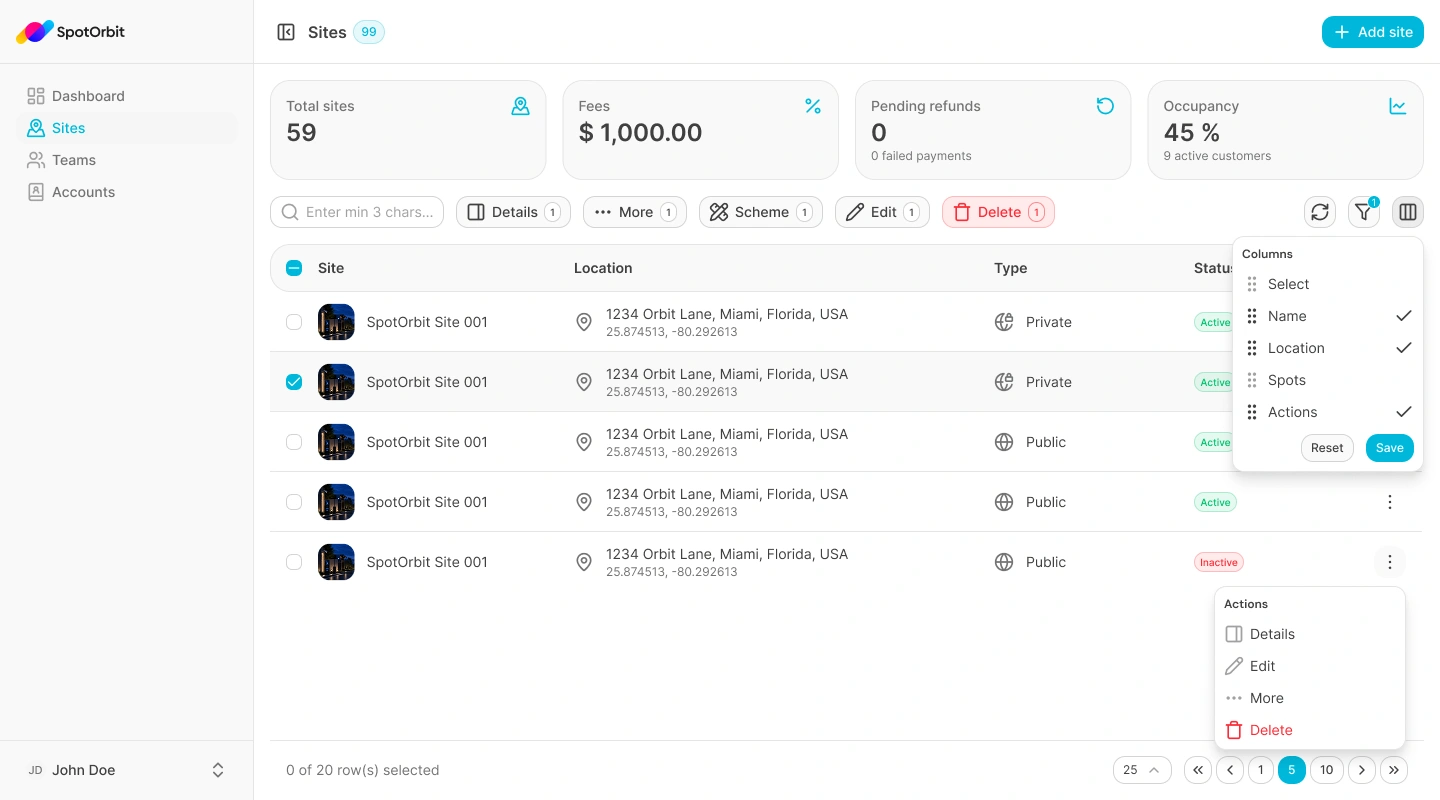This screenshot has width=1440, height=800.
Task: Go to page 10
Action: pos(1326,770)
